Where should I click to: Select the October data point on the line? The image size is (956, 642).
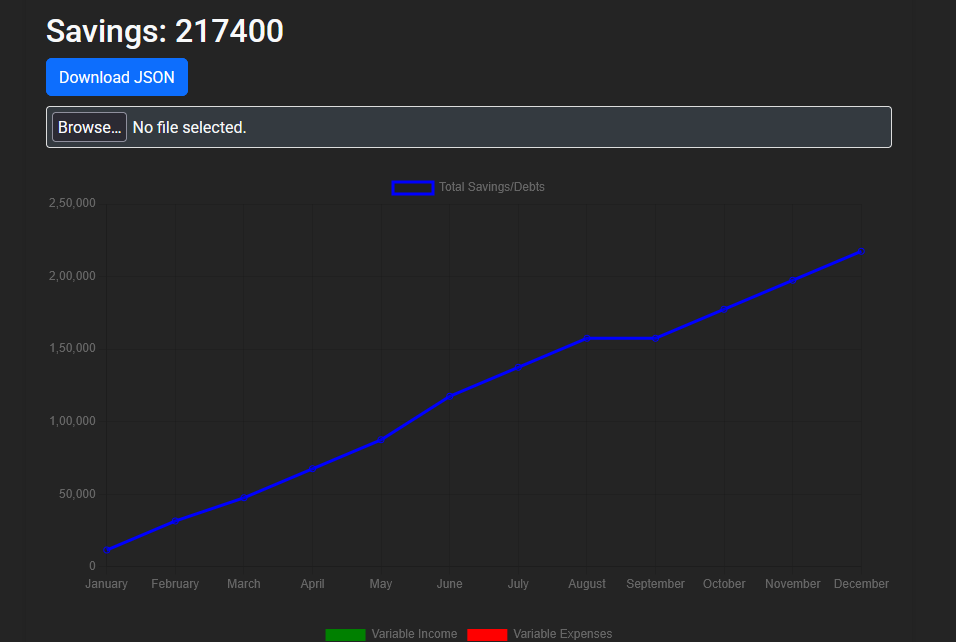coord(724,309)
